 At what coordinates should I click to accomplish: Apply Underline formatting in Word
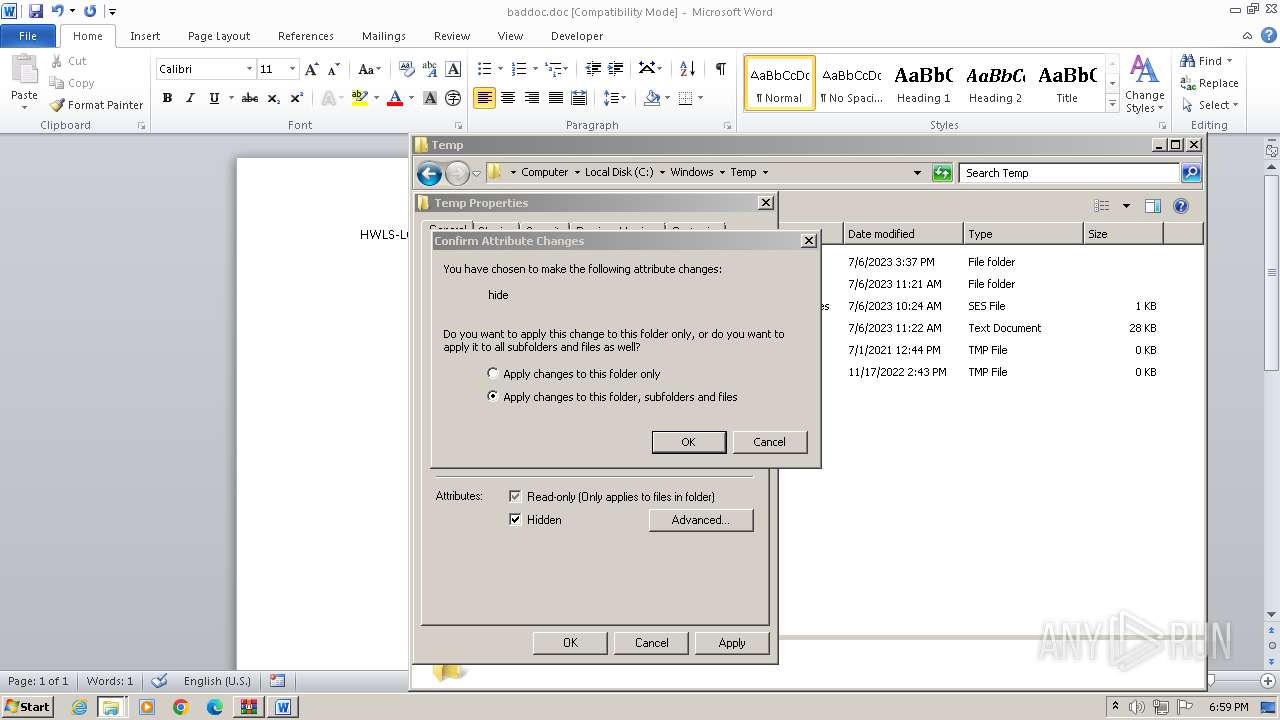click(x=214, y=98)
